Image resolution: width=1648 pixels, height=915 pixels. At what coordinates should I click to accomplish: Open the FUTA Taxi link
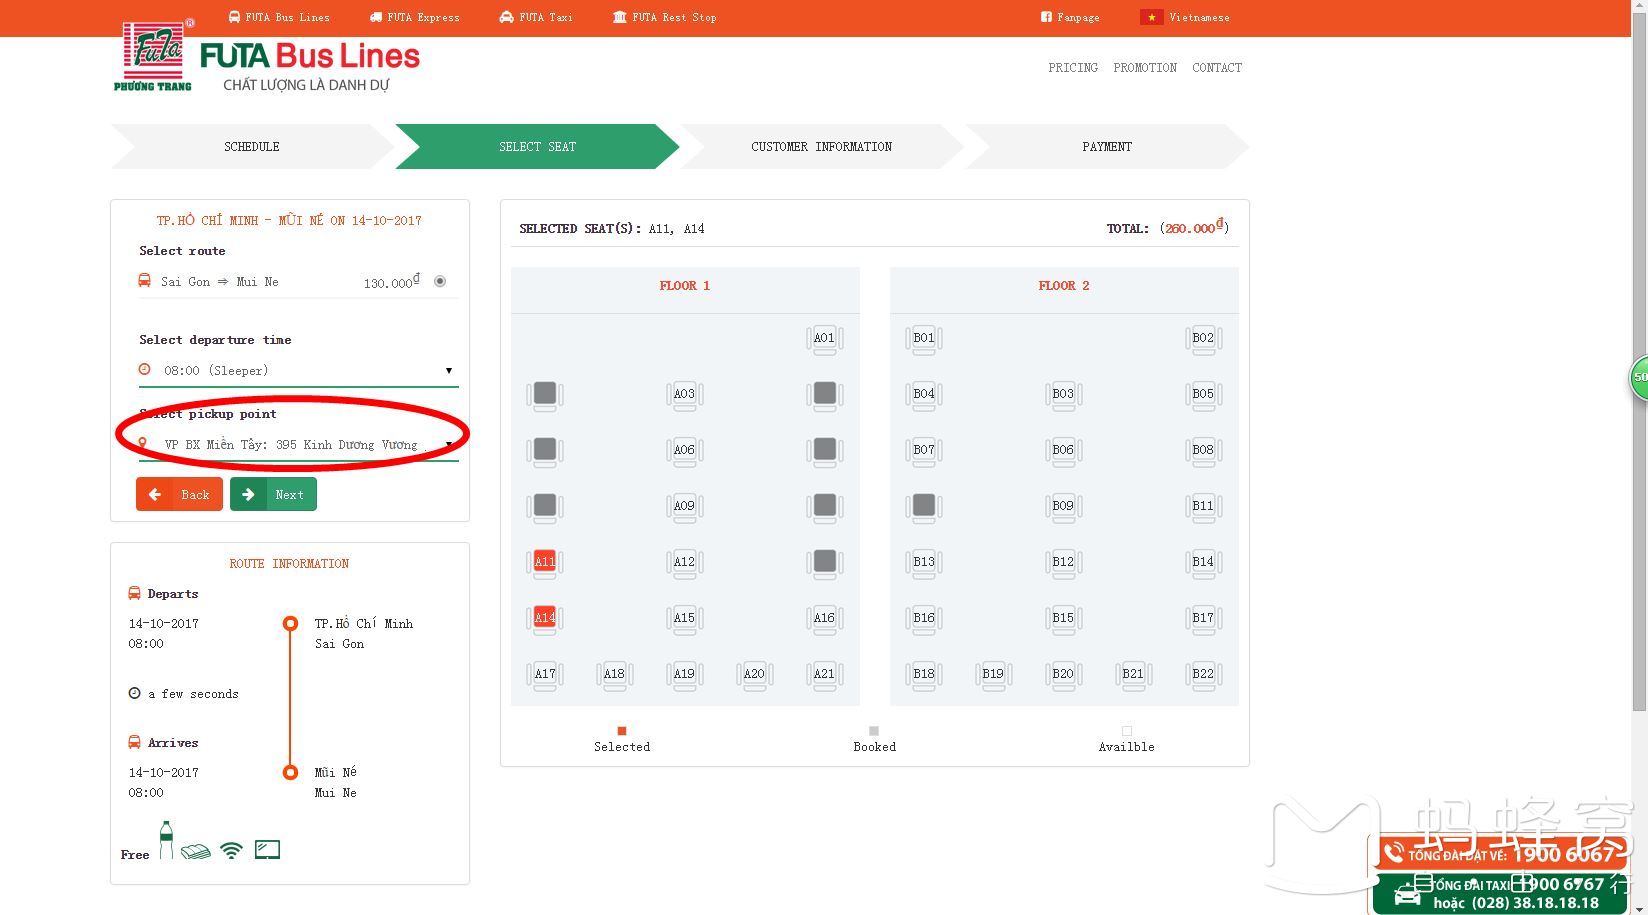pos(536,17)
